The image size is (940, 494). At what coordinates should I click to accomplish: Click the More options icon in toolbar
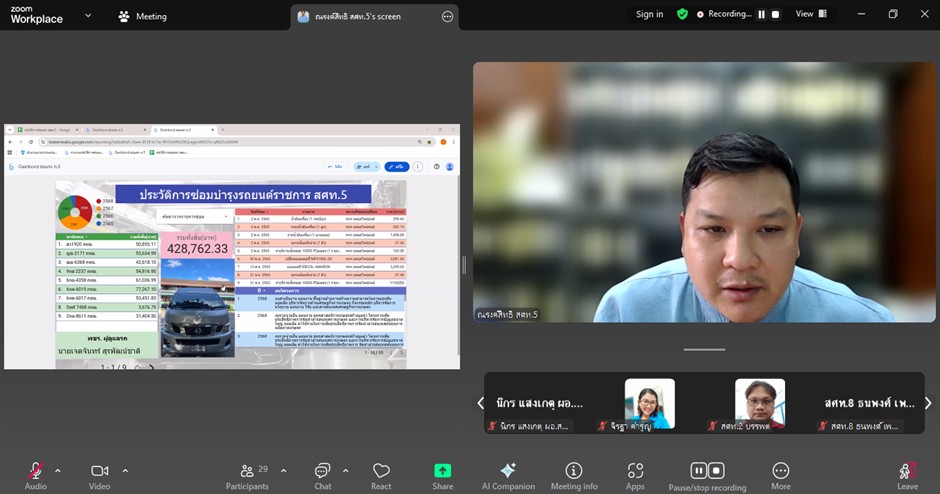point(781,471)
